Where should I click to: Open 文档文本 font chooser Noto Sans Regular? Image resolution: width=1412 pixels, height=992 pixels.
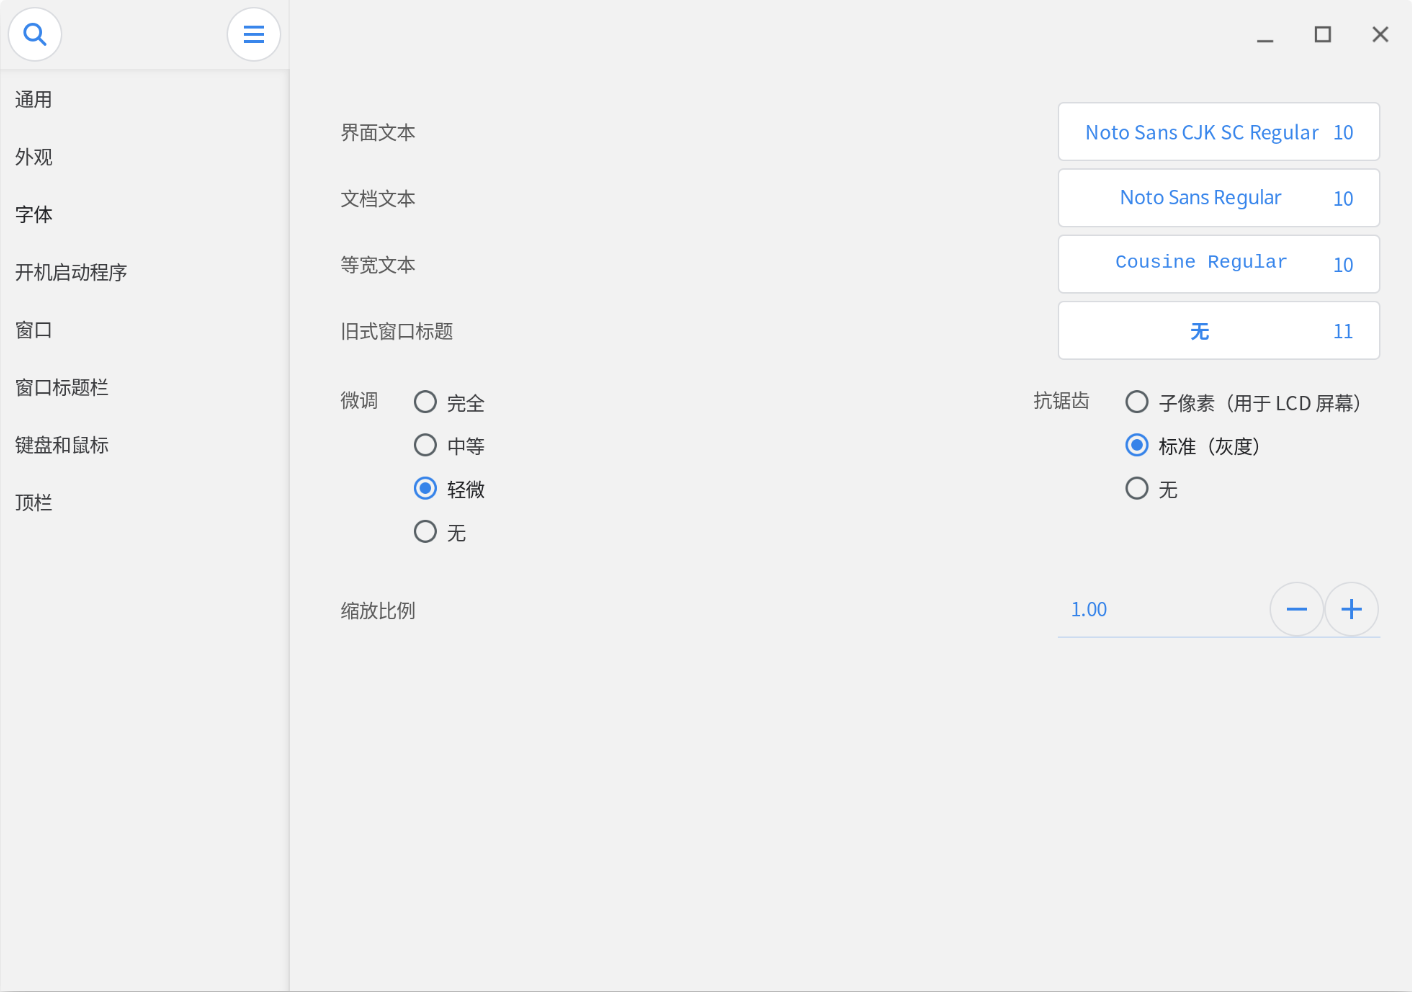(1218, 198)
